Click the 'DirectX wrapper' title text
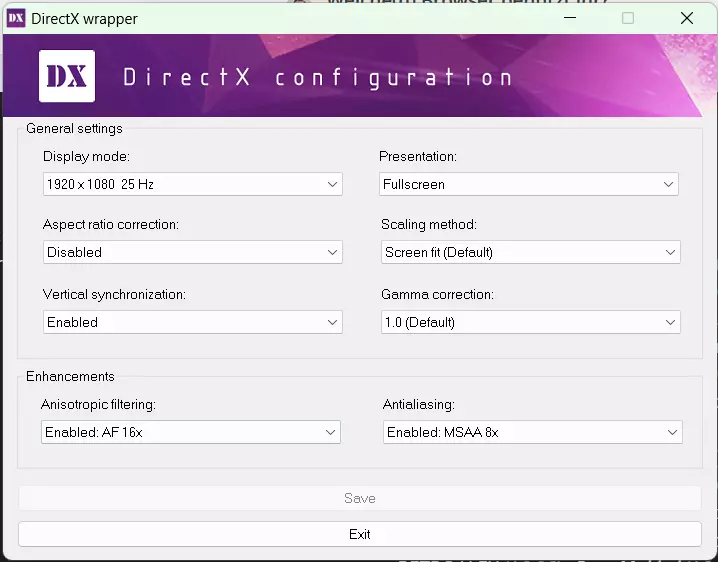The image size is (718, 562). click(x=84, y=19)
